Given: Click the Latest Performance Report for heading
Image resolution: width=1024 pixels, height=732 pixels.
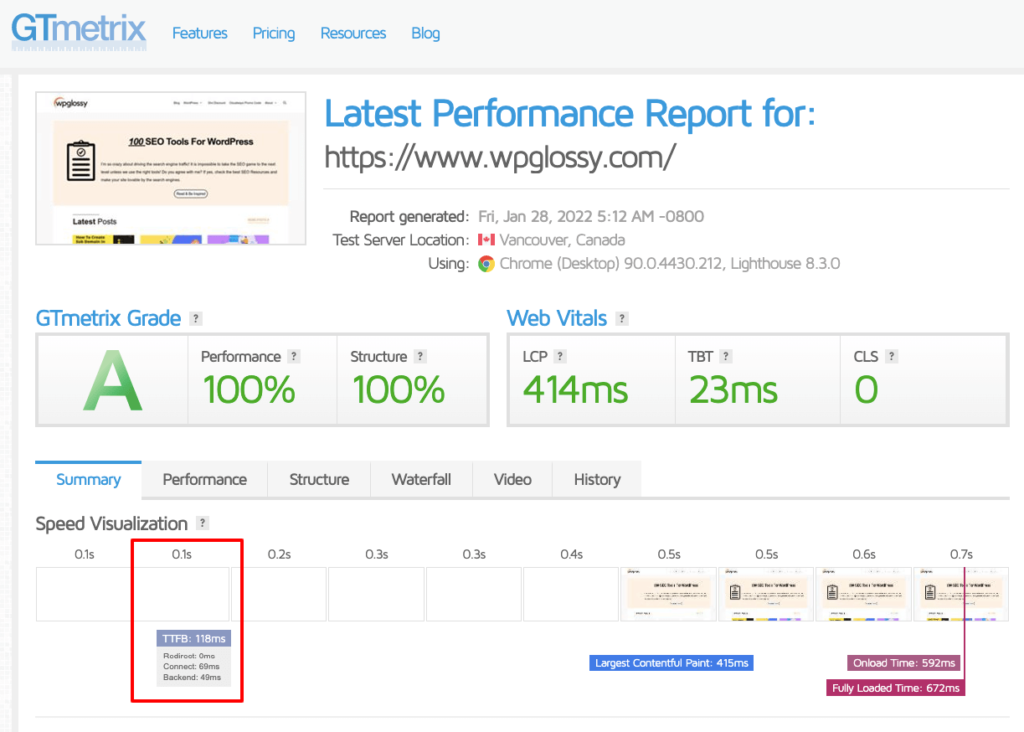Looking at the screenshot, I should click(x=570, y=114).
